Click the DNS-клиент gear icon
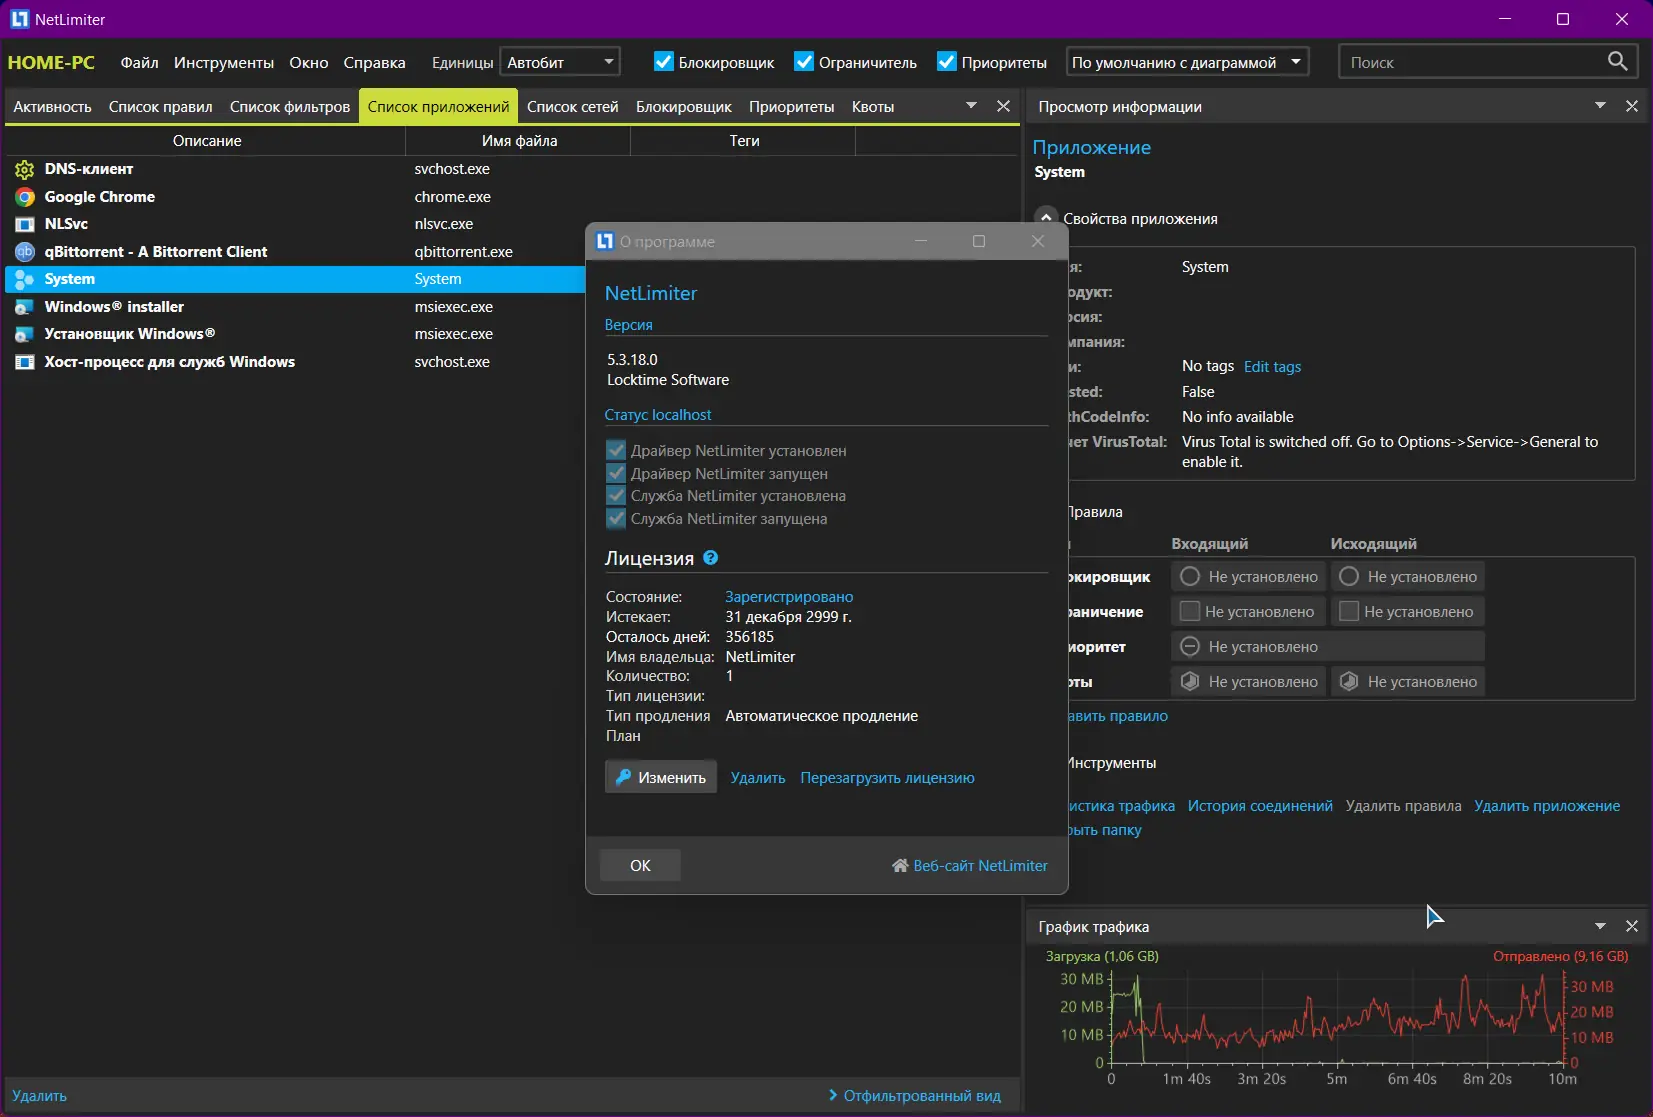Viewport: 1653px width, 1117px height. (x=25, y=169)
